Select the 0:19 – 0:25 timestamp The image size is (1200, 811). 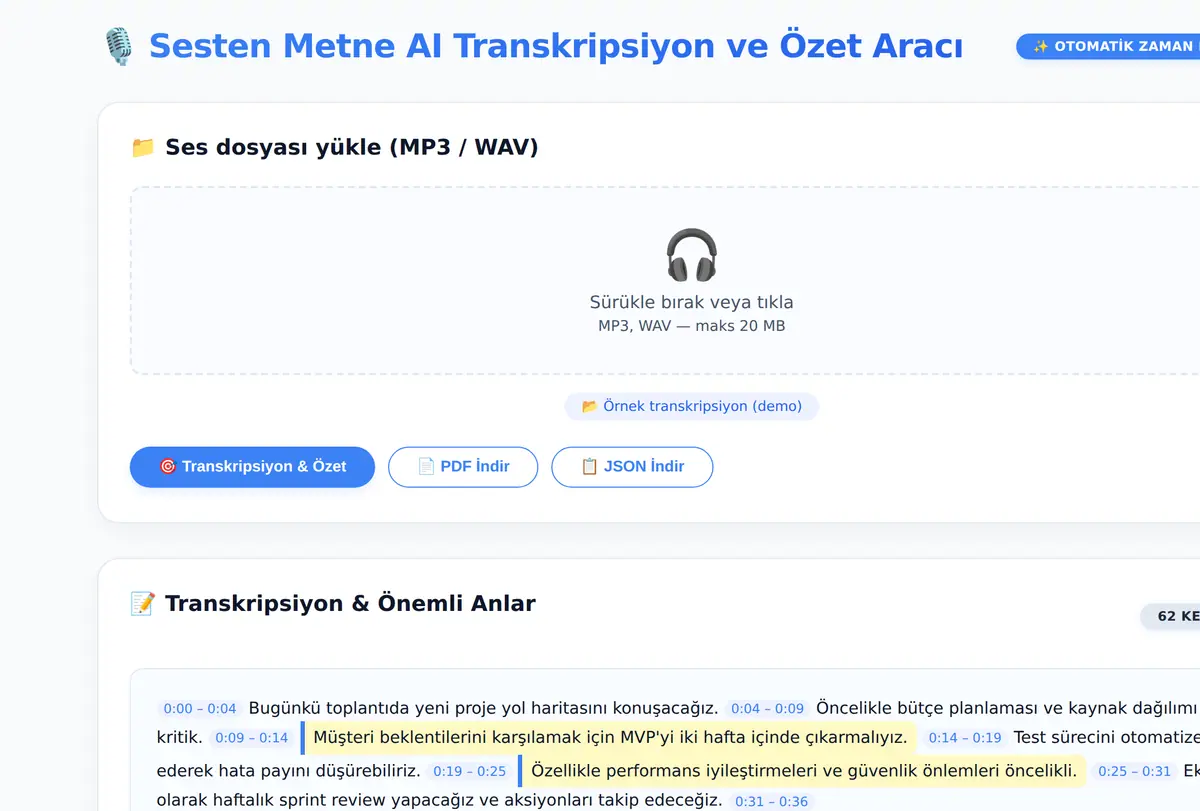[470, 772]
